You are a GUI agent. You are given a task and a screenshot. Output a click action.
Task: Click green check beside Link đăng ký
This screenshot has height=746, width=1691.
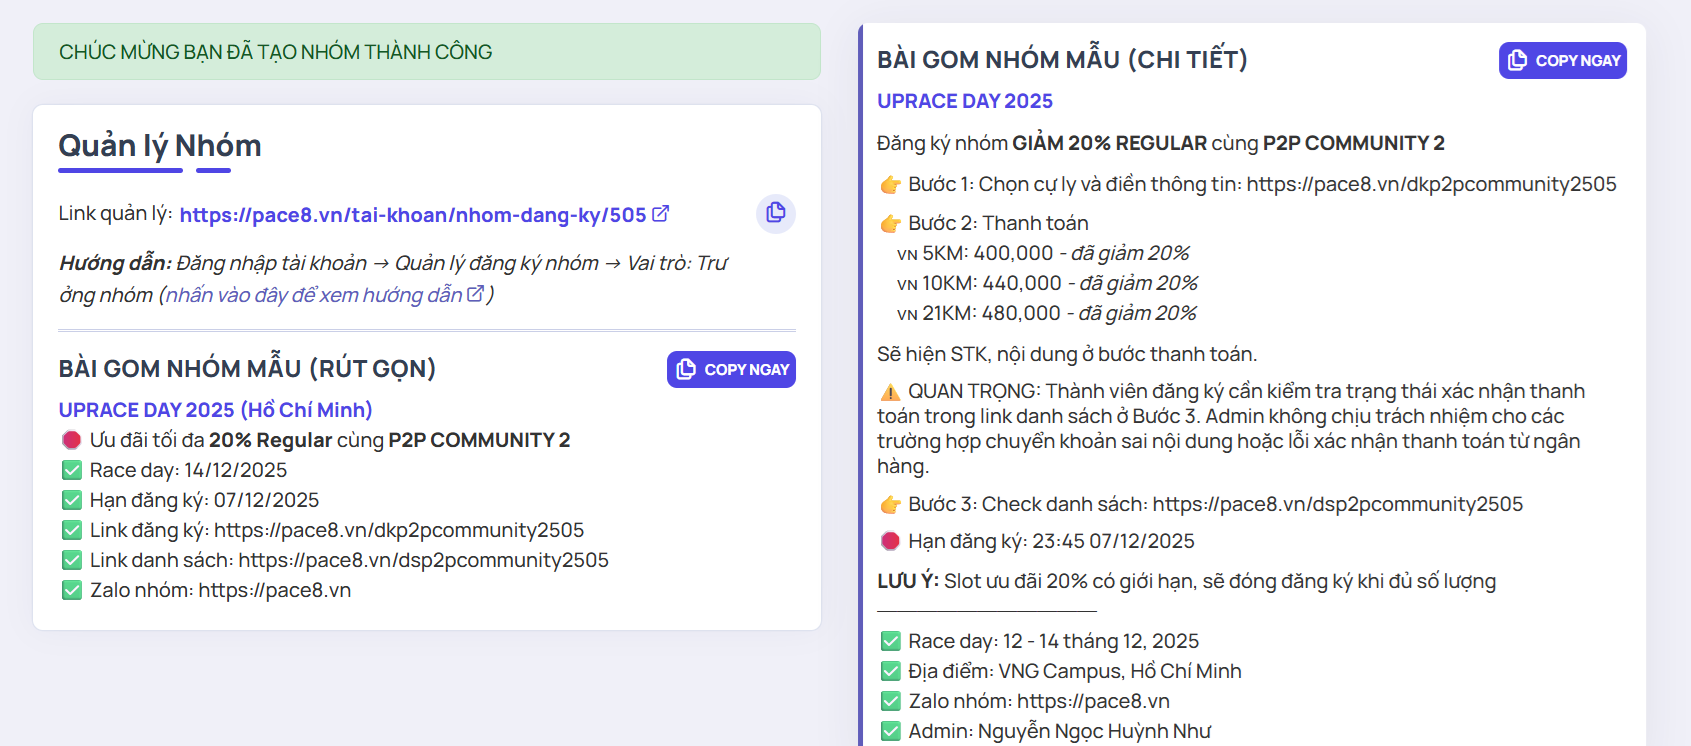point(72,531)
